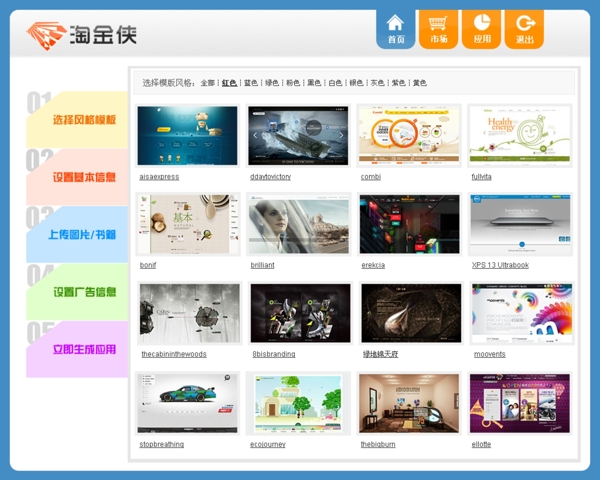Select the 粉色 style filter

[x=293, y=83]
